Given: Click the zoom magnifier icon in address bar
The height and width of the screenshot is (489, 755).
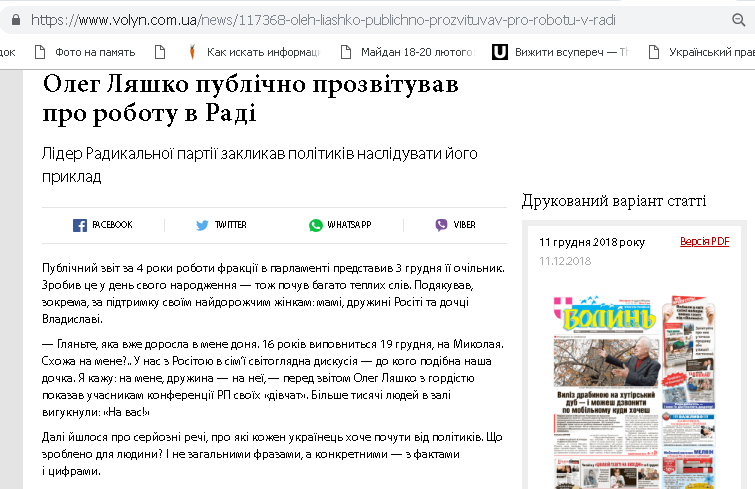Looking at the screenshot, I should tap(738, 20).
